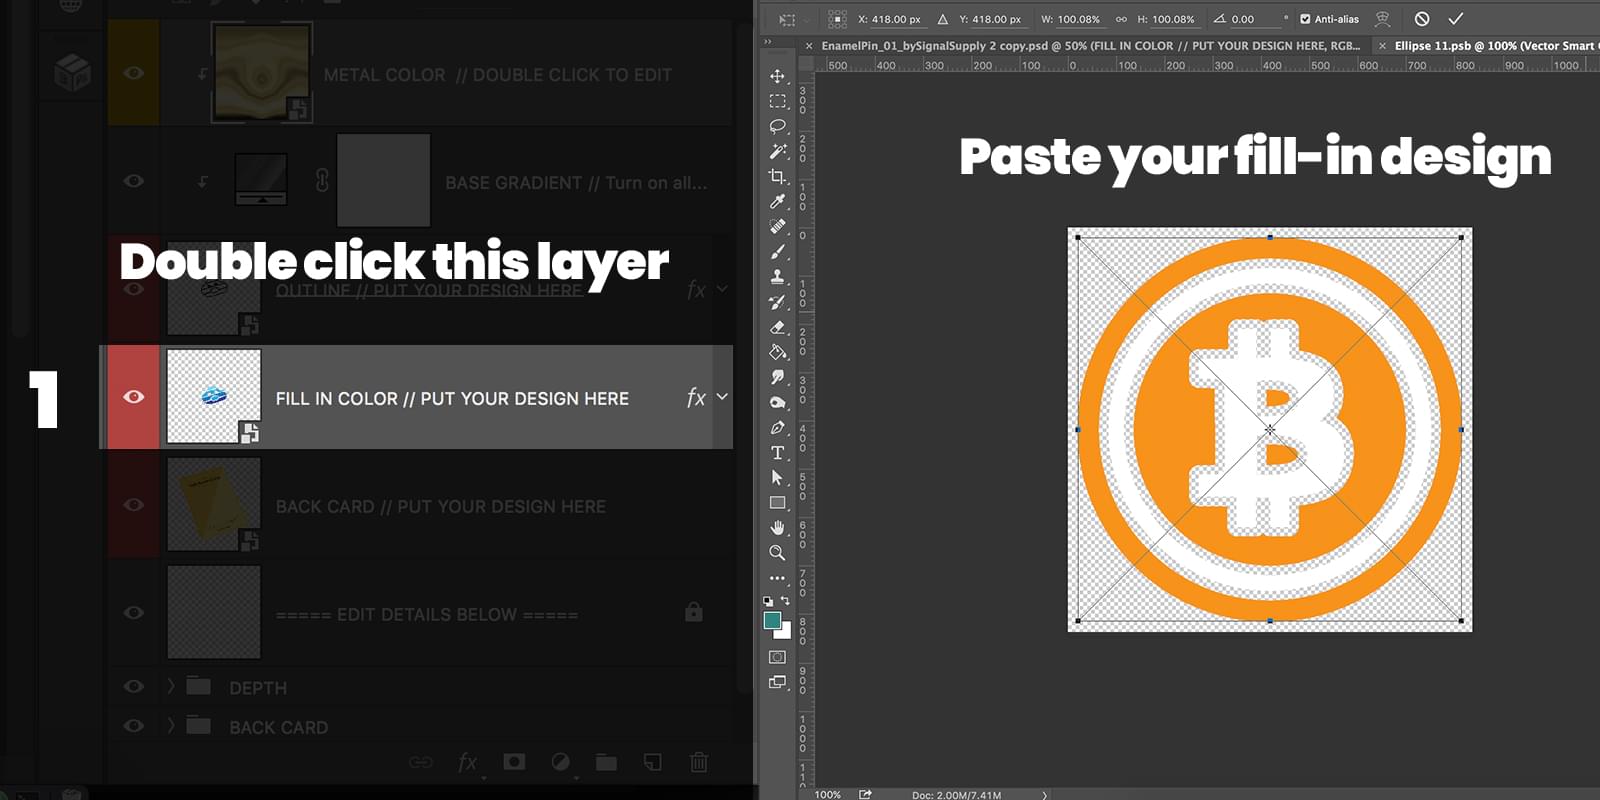Select the Smudge tool
Viewport: 1600px width, 800px height.
(x=777, y=377)
